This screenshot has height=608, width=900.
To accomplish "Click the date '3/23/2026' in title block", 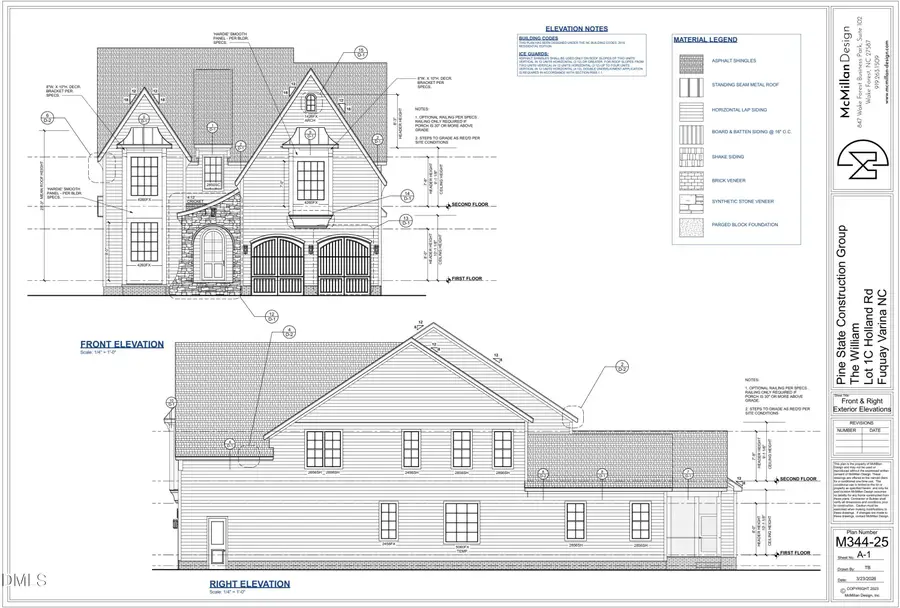I will (x=867, y=579).
